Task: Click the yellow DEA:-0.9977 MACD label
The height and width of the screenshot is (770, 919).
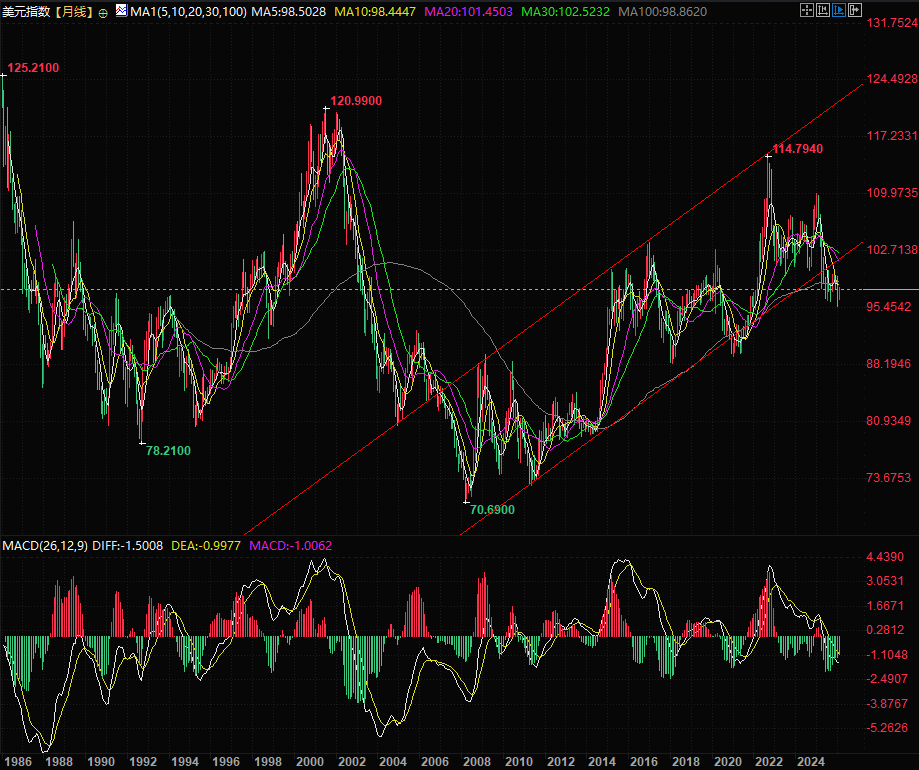Action: coord(207,545)
